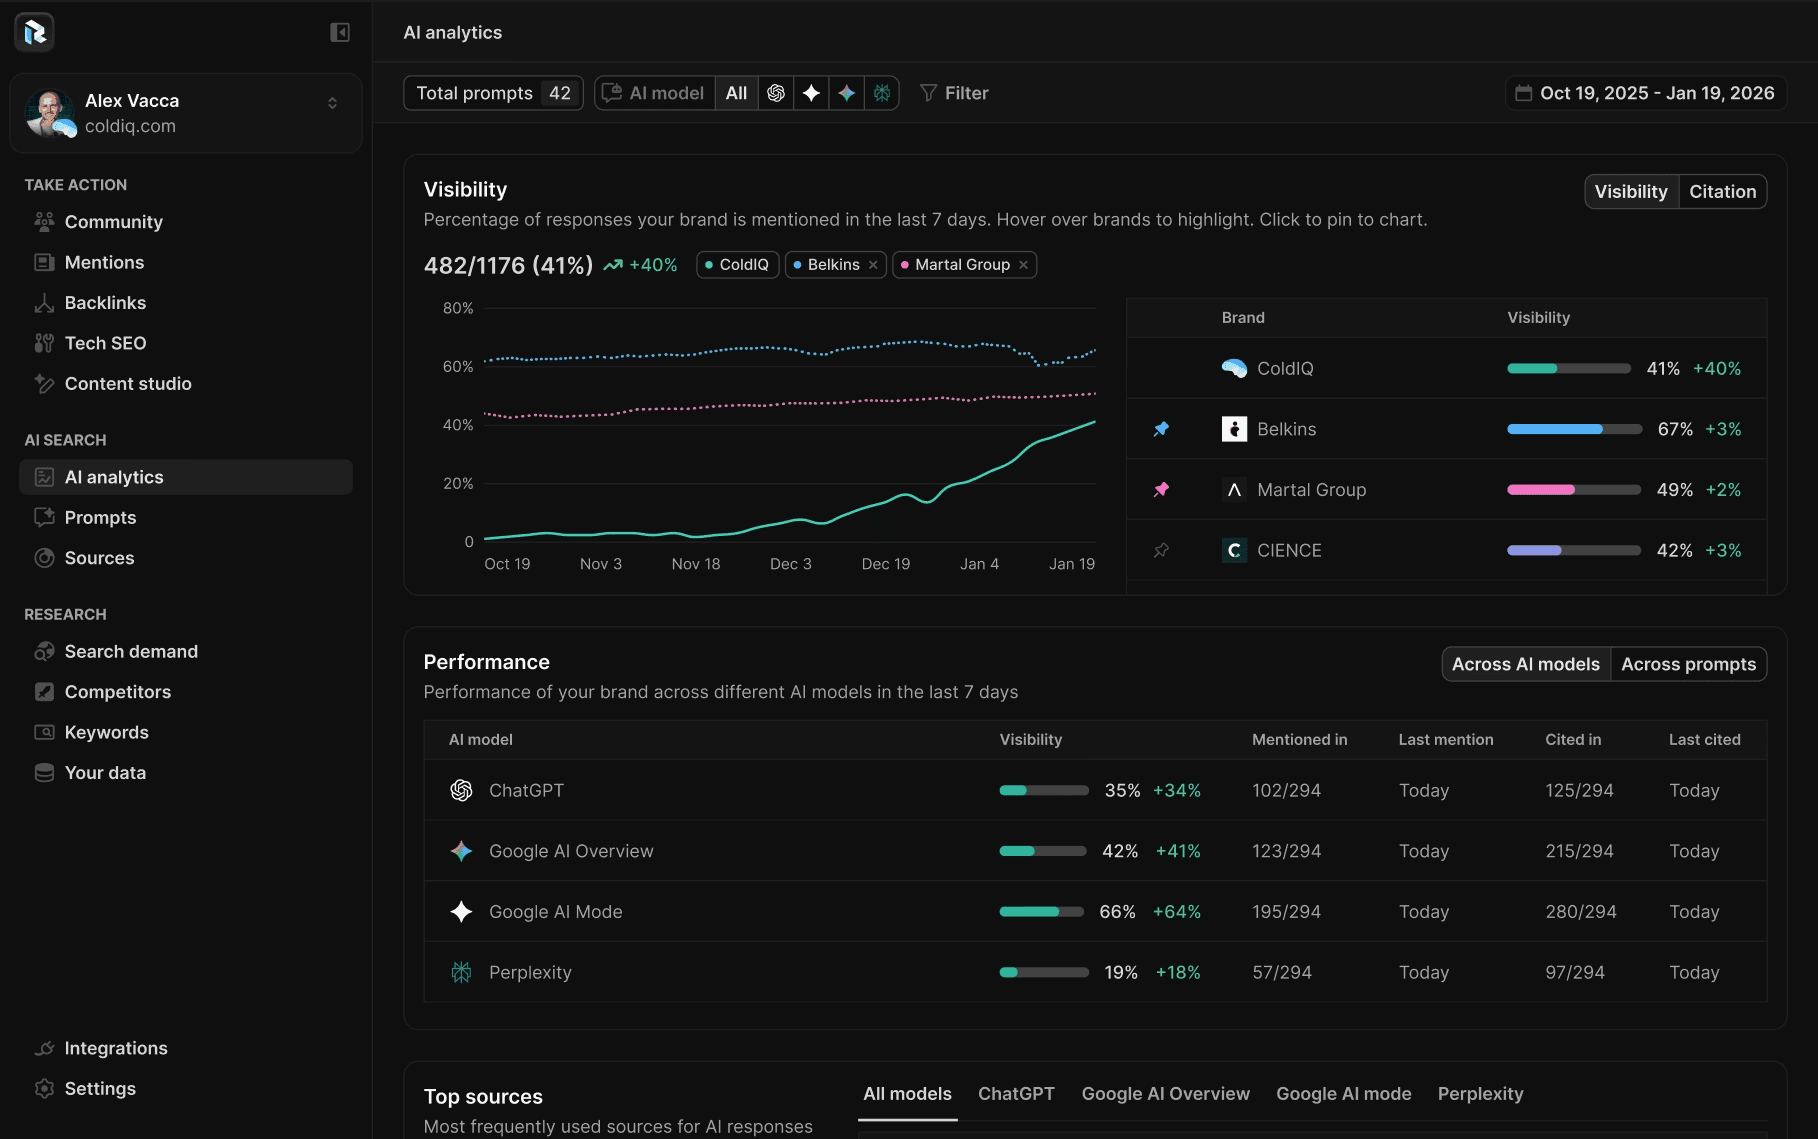Click the Your data database icon

pos(44,773)
